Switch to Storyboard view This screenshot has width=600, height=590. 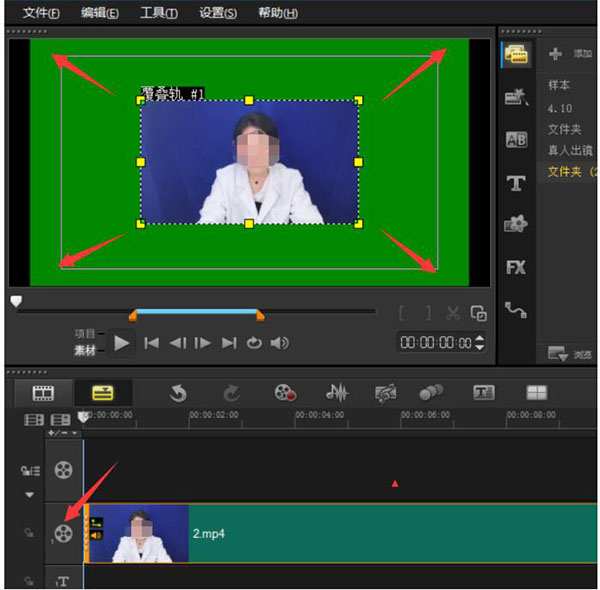(x=43, y=393)
